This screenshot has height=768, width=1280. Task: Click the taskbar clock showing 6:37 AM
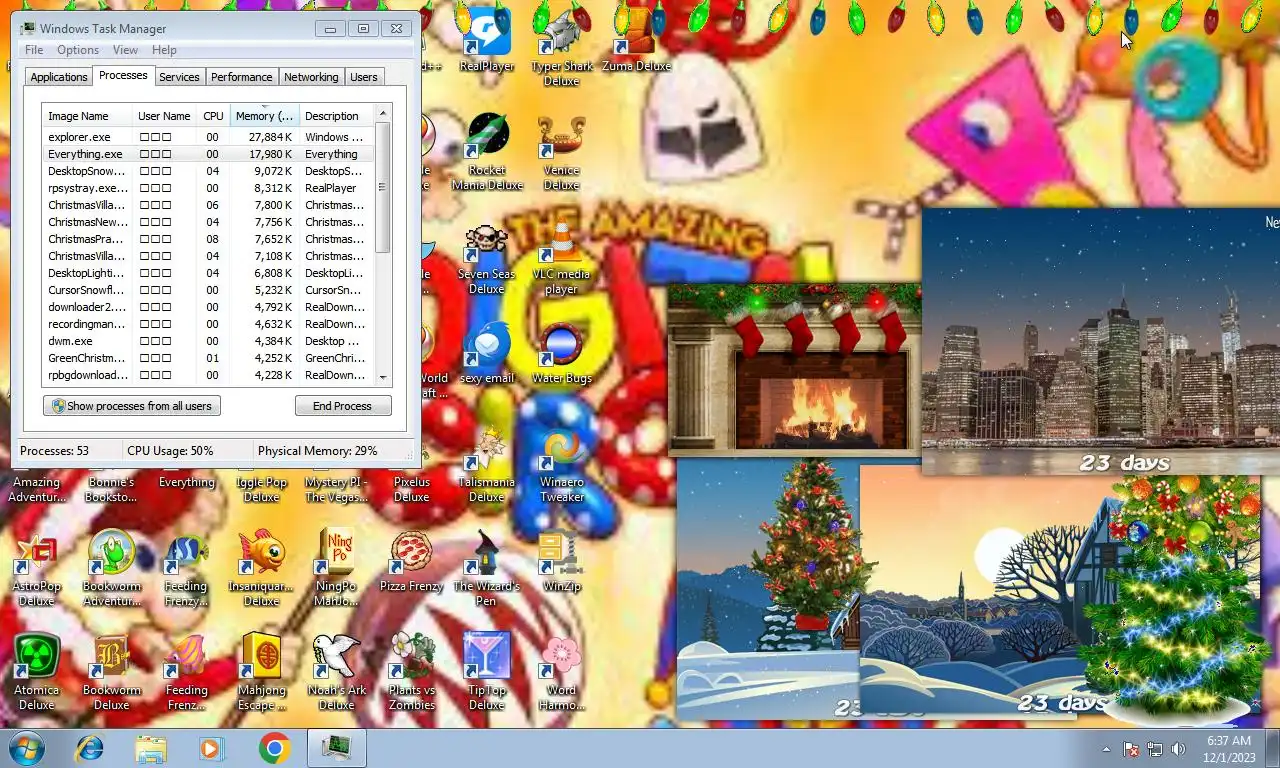1227,749
